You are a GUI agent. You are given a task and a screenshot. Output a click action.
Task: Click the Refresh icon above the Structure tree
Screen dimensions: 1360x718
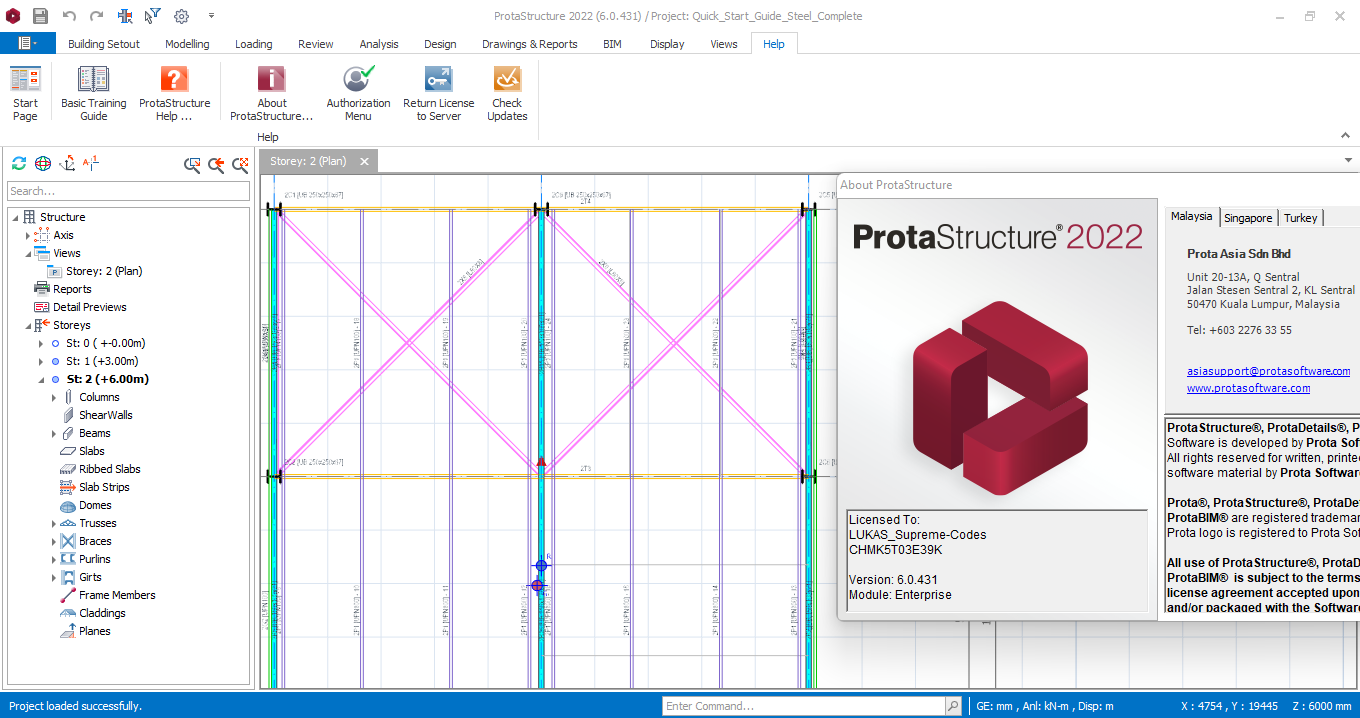18,163
